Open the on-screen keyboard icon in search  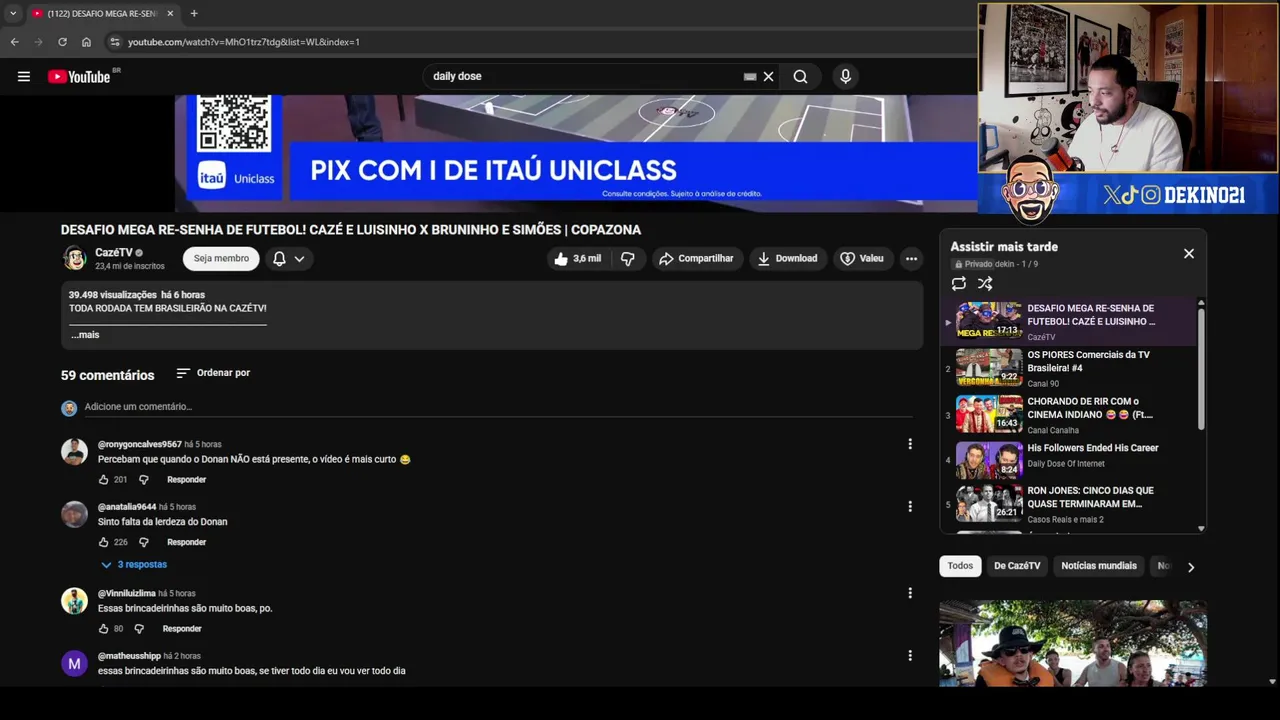(x=750, y=76)
